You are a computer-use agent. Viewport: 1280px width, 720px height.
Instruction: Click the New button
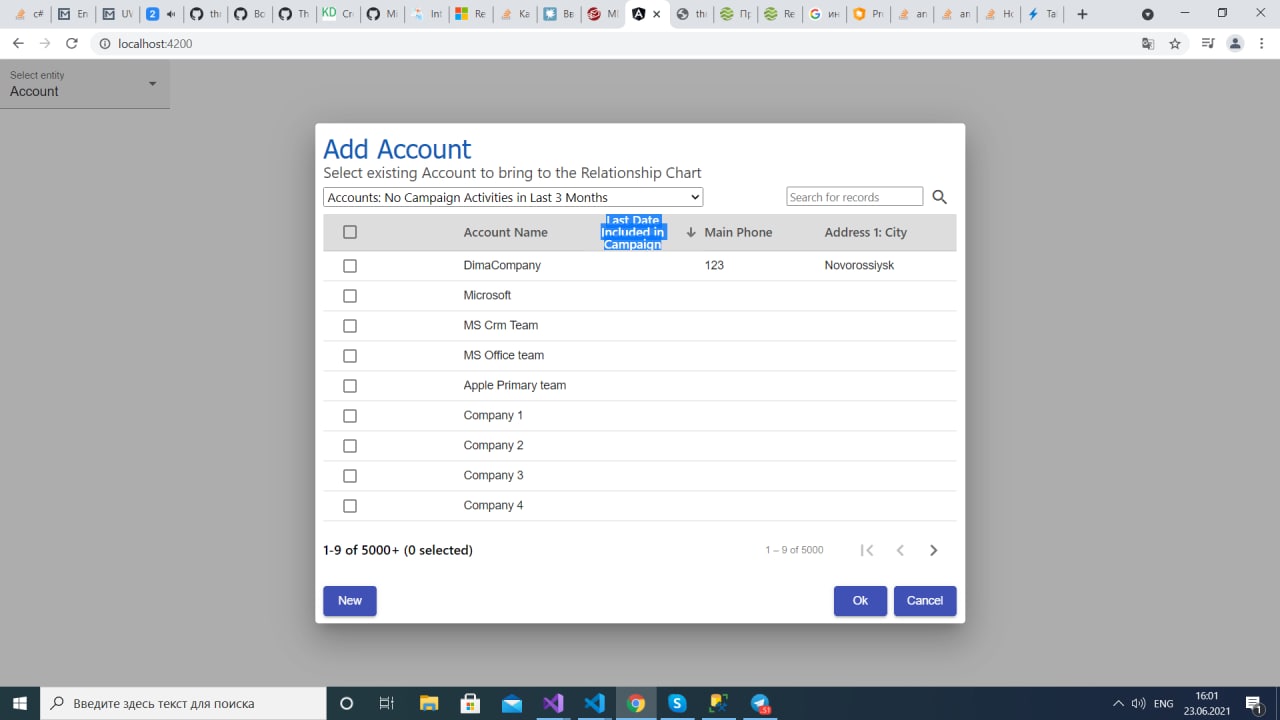(350, 601)
